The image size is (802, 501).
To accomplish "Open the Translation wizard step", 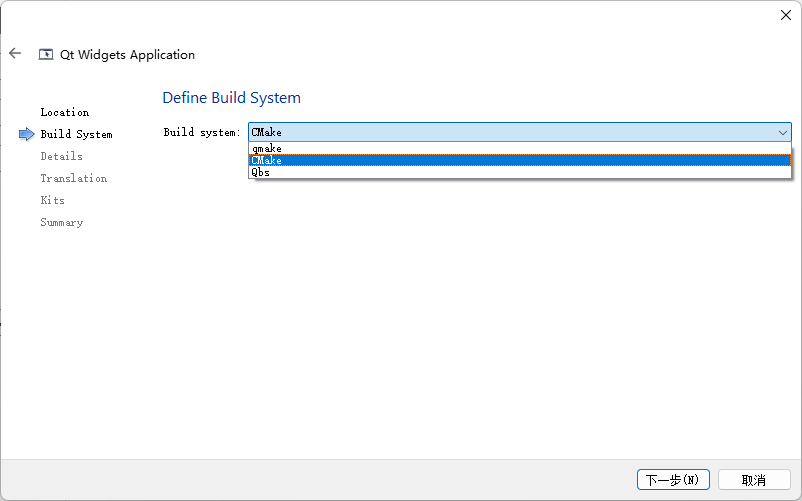I will click(73, 178).
